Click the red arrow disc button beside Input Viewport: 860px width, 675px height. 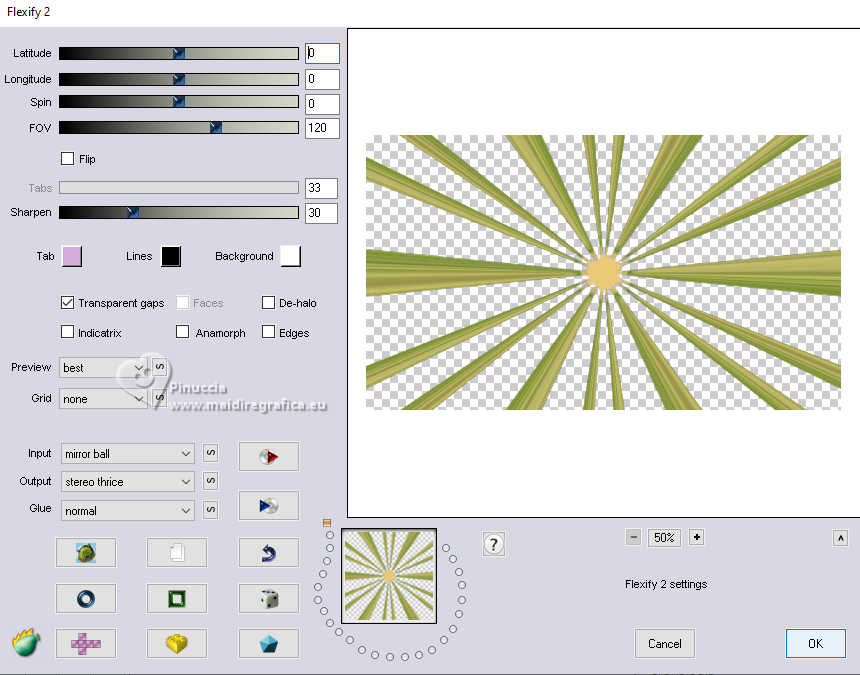(269, 456)
